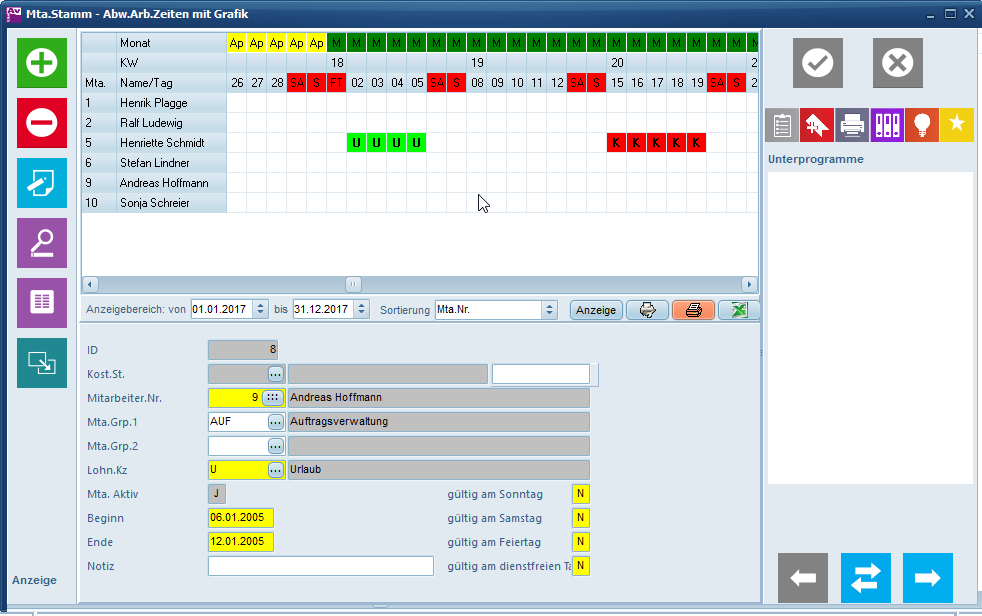Screen dimensions: 982x616
Task: Open the Sortierung Mta.Nr. dropdown
Action: (x=549, y=310)
